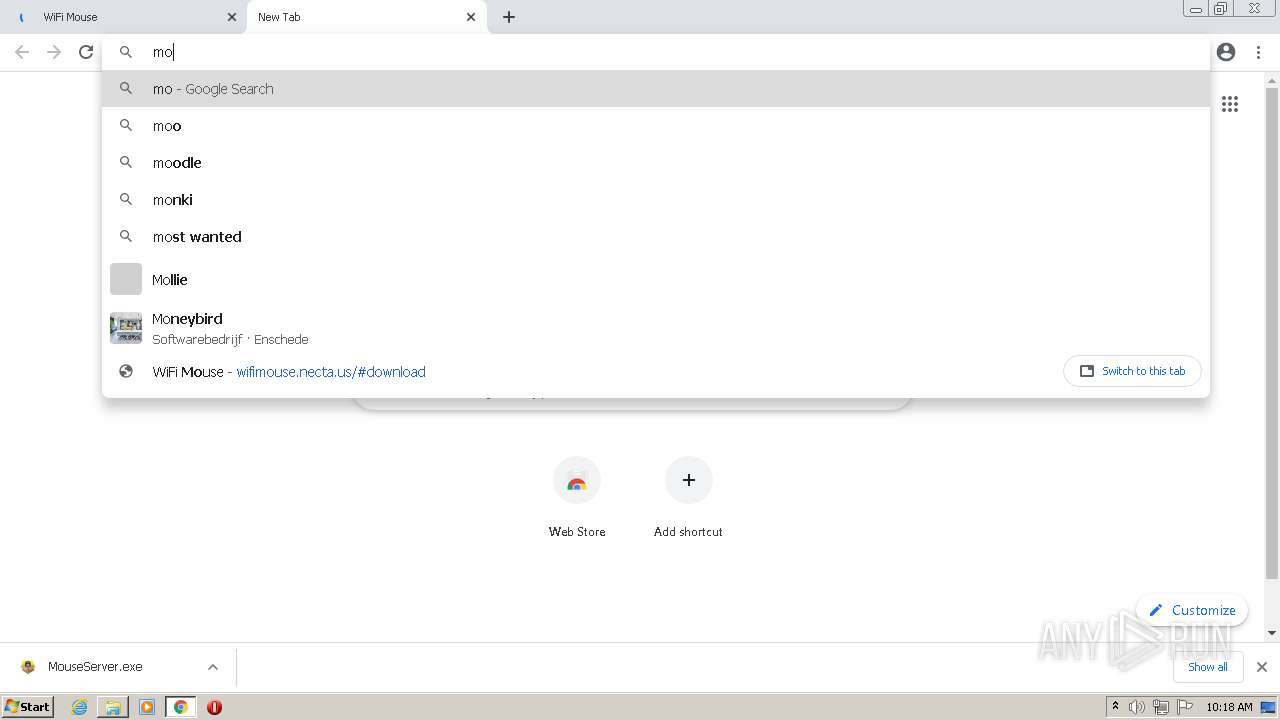Open the Web Store shortcut
This screenshot has width=1280, height=720.
(577, 498)
